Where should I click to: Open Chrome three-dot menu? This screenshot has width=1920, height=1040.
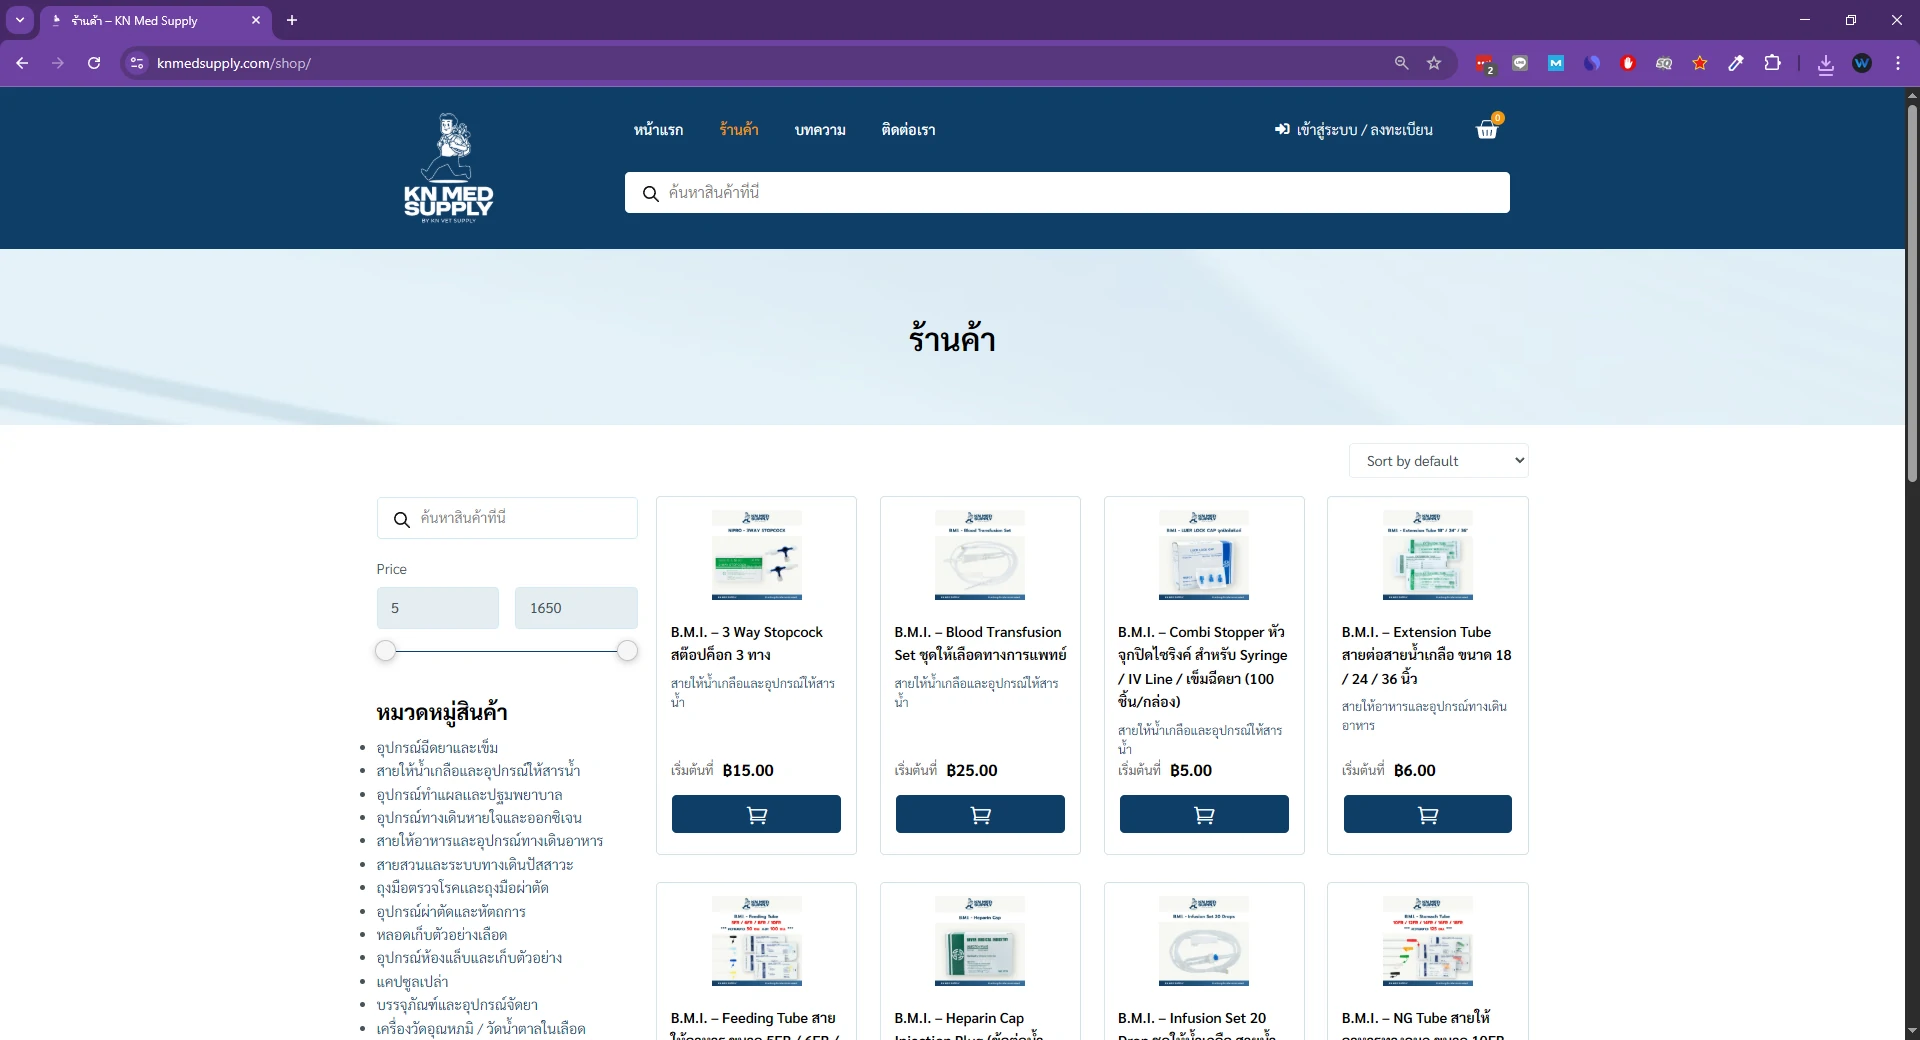(1898, 63)
